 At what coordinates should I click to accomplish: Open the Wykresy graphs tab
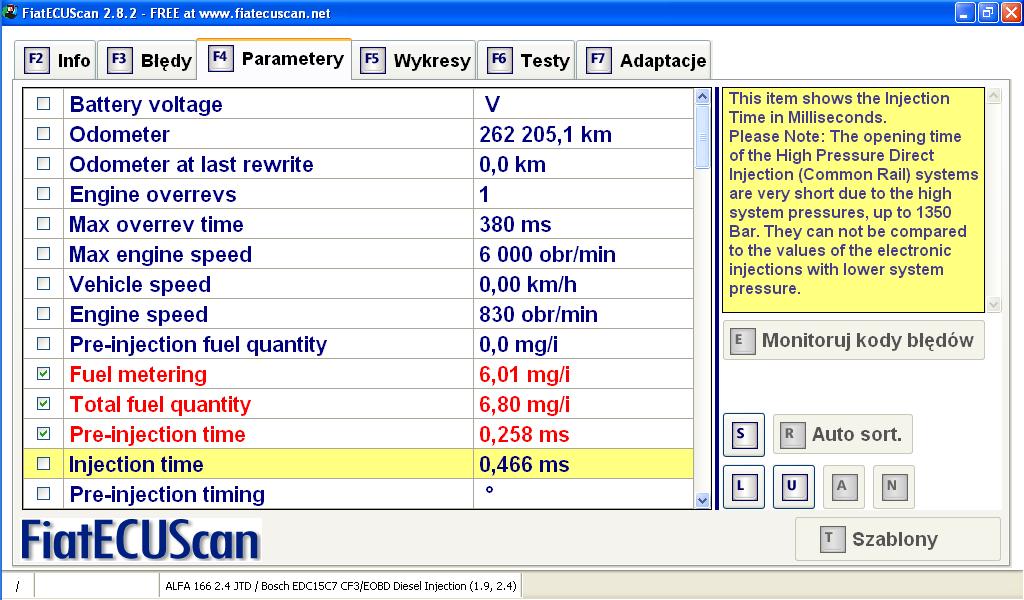point(415,61)
